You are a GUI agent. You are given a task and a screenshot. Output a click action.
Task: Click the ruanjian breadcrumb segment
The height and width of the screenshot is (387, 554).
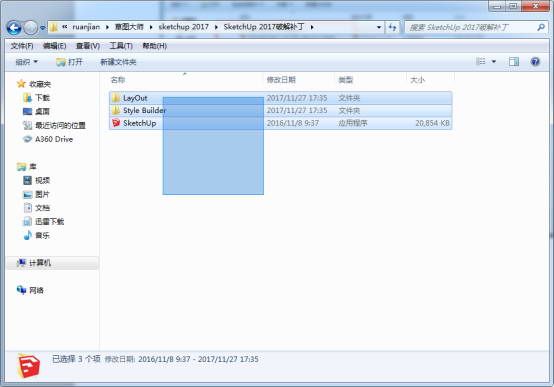coord(86,27)
